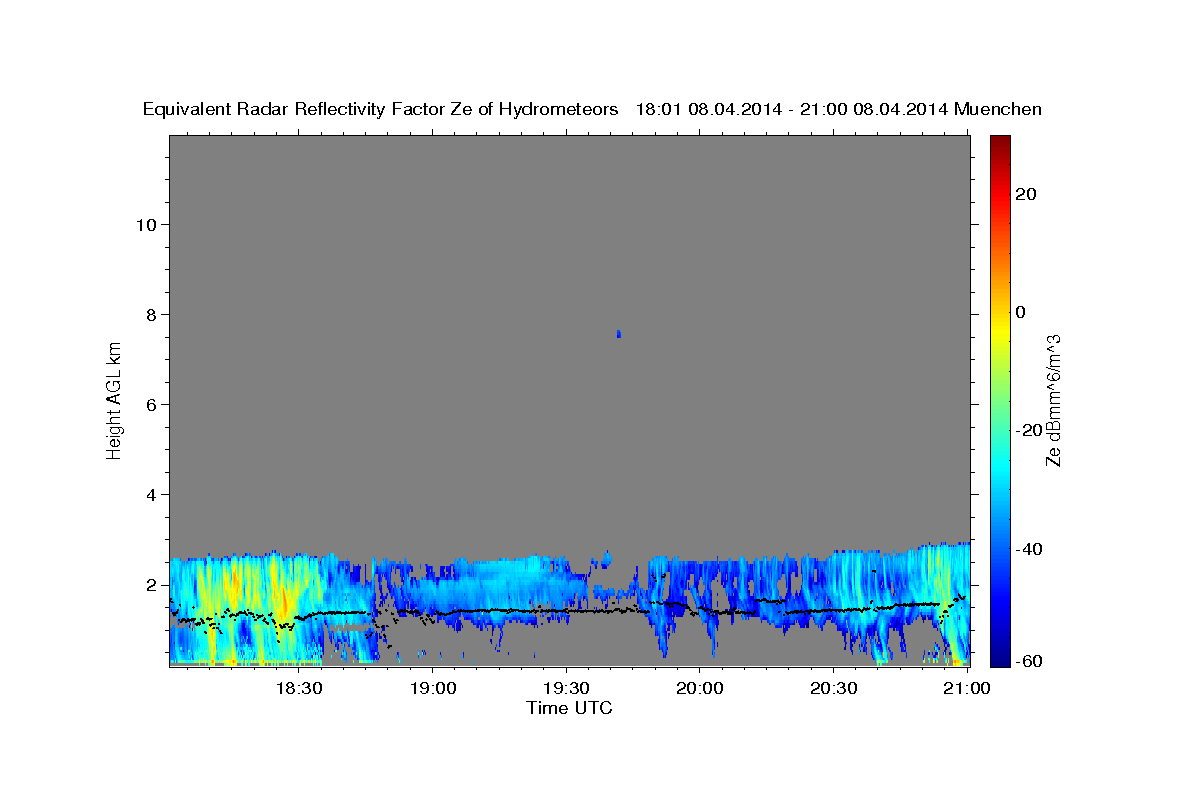Click the 'Time UTC' axis label
Image resolution: width=1200 pixels, height=800 pixels.
click(569, 708)
